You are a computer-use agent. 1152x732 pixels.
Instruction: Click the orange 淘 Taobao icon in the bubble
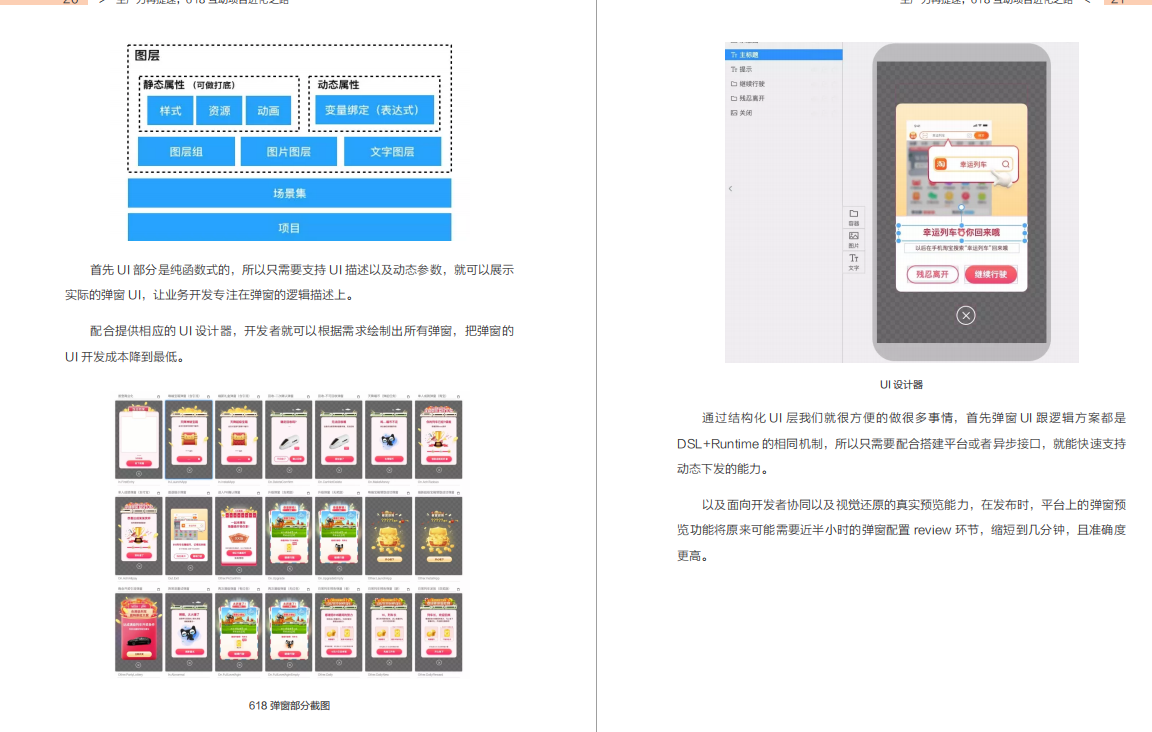[x=940, y=164]
